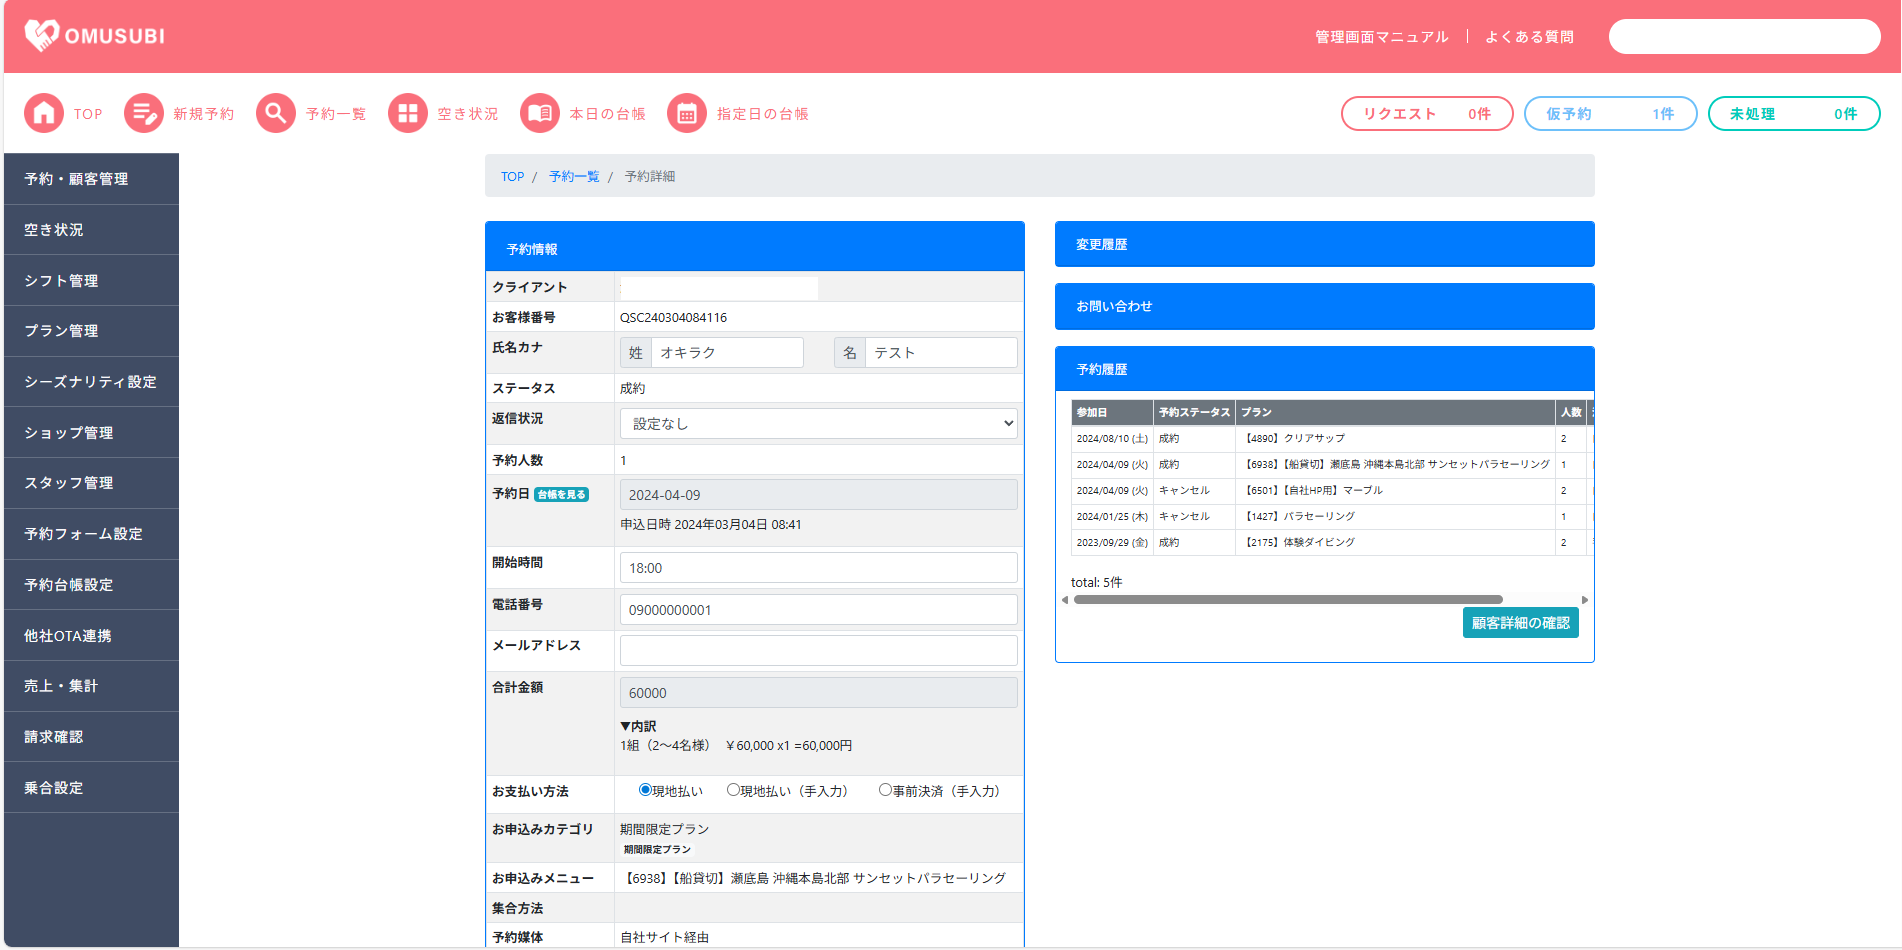
Task: Select 現地払い（手入力）payment option
Action: tap(733, 790)
